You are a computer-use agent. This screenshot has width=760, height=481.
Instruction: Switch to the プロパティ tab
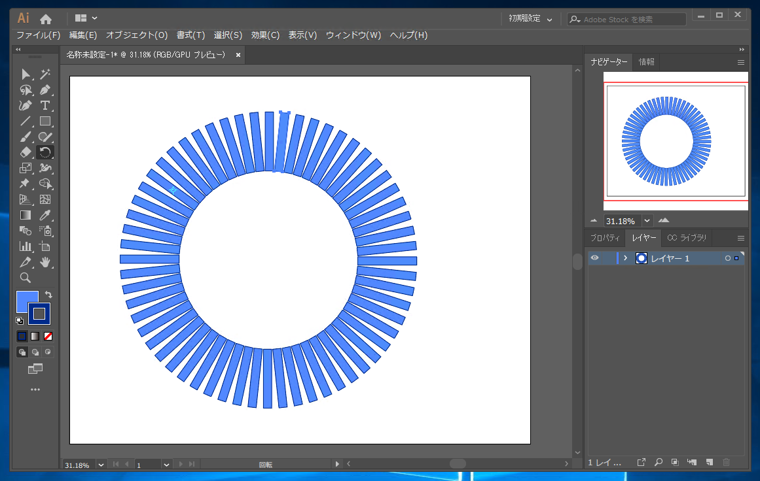pos(604,238)
